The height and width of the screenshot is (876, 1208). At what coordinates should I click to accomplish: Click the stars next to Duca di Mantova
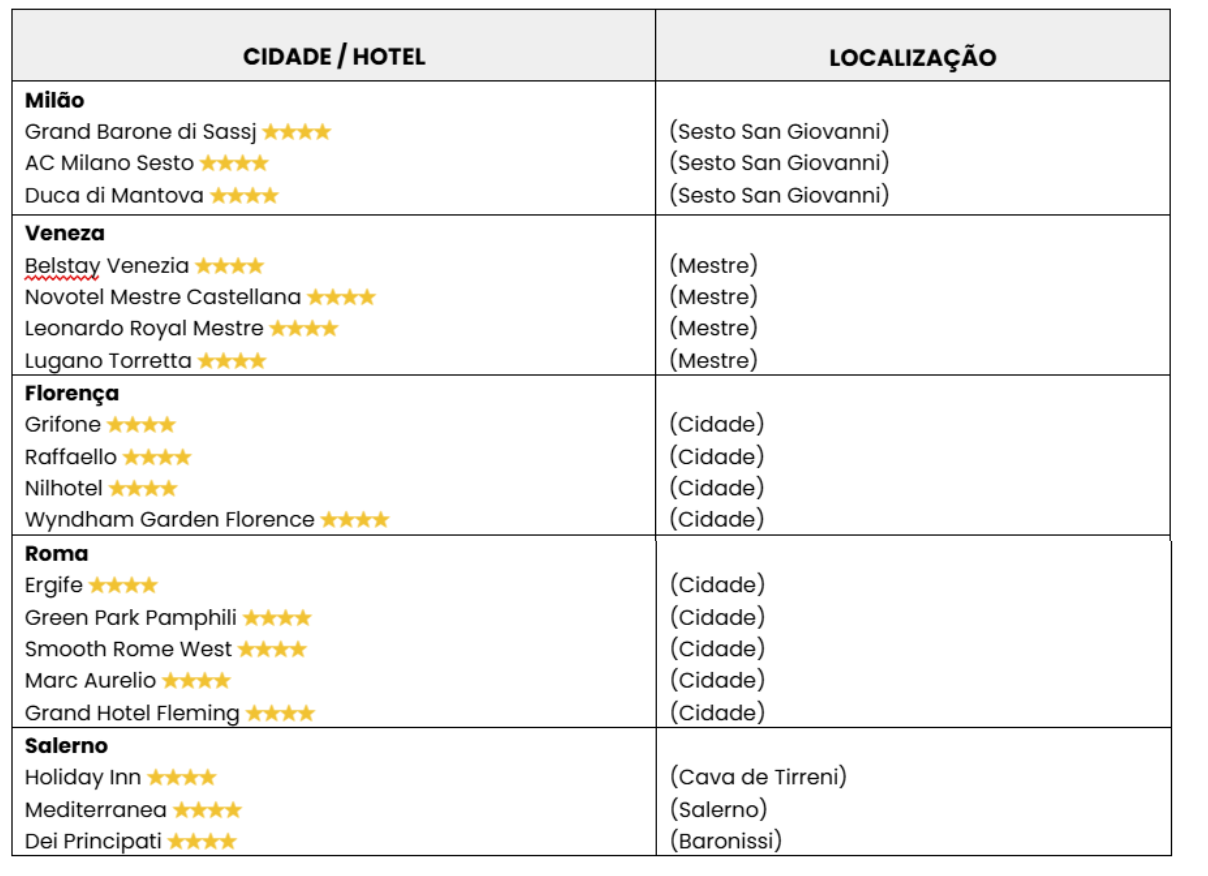244,195
